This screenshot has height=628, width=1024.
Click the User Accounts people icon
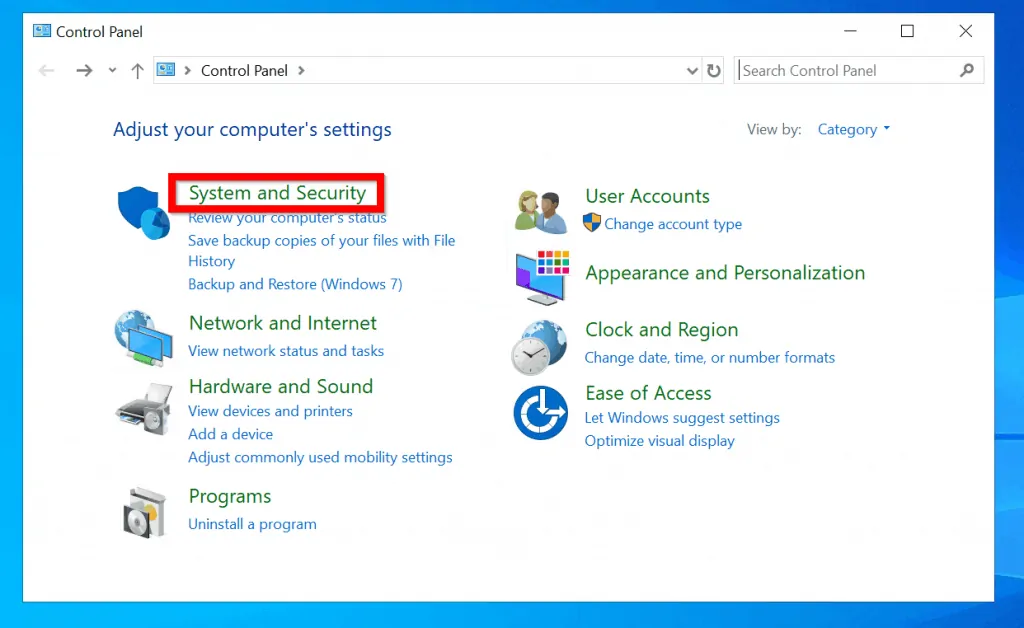tap(540, 210)
